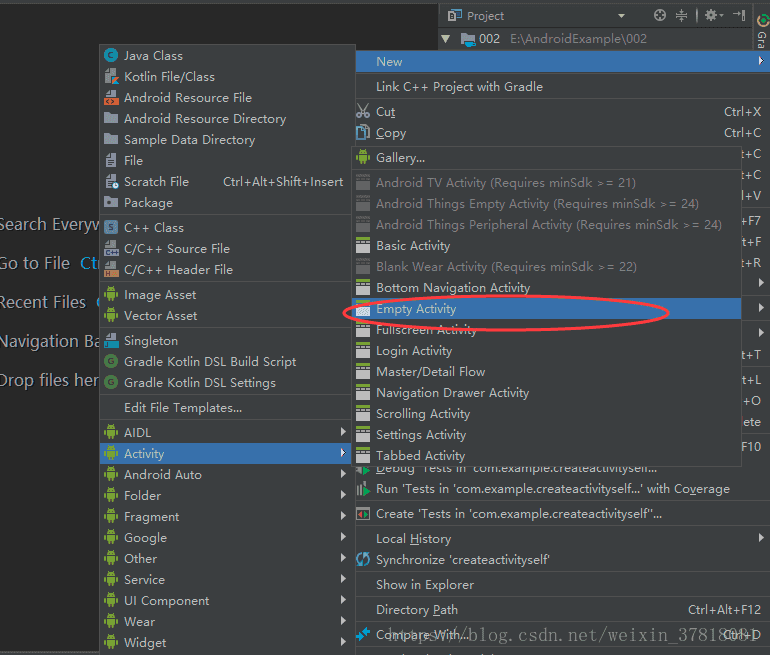
Task: Select Sample Data Directory
Action: click(x=225, y=139)
